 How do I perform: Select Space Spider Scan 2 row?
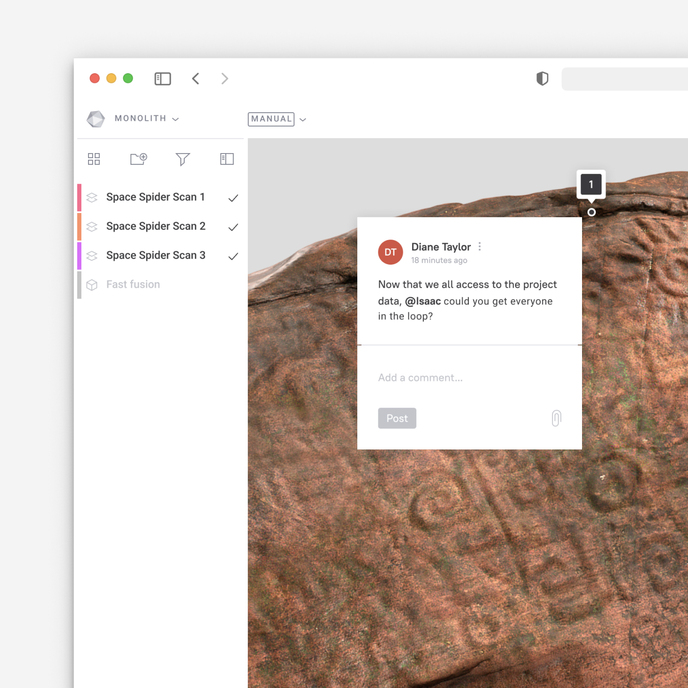pyautogui.click(x=160, y=226)
